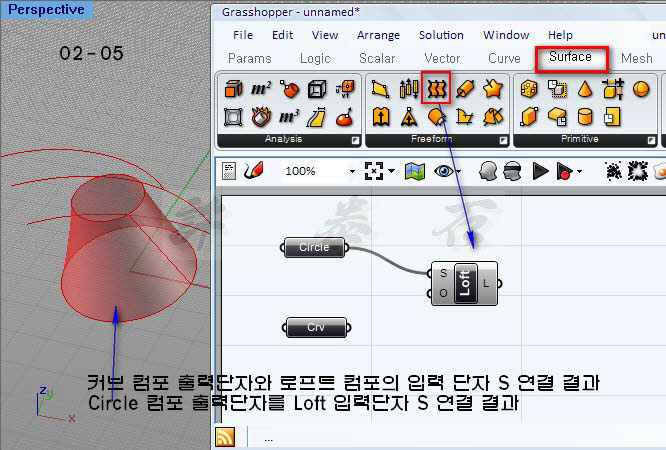The width and height of the screenshot is (666, 450).
Task: Click the Perspective viewport label in Rhino
Action: click(x=46, y=9)
